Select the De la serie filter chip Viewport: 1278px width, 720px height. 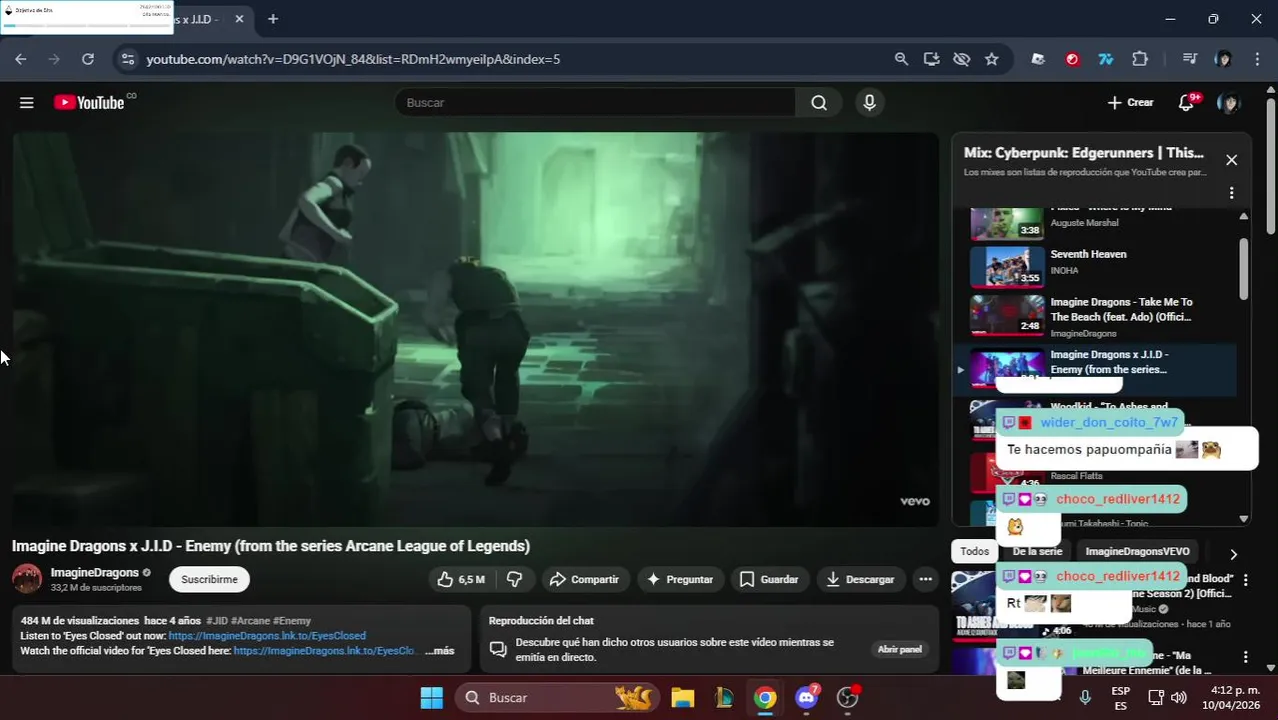coord(1037,552)
